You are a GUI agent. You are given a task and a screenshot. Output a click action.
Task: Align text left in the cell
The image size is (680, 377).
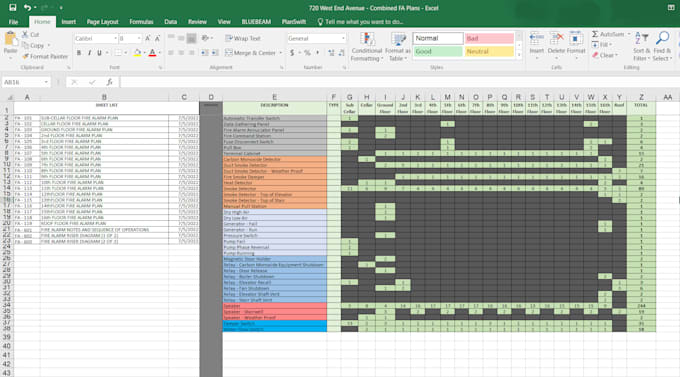pos(171,53)
